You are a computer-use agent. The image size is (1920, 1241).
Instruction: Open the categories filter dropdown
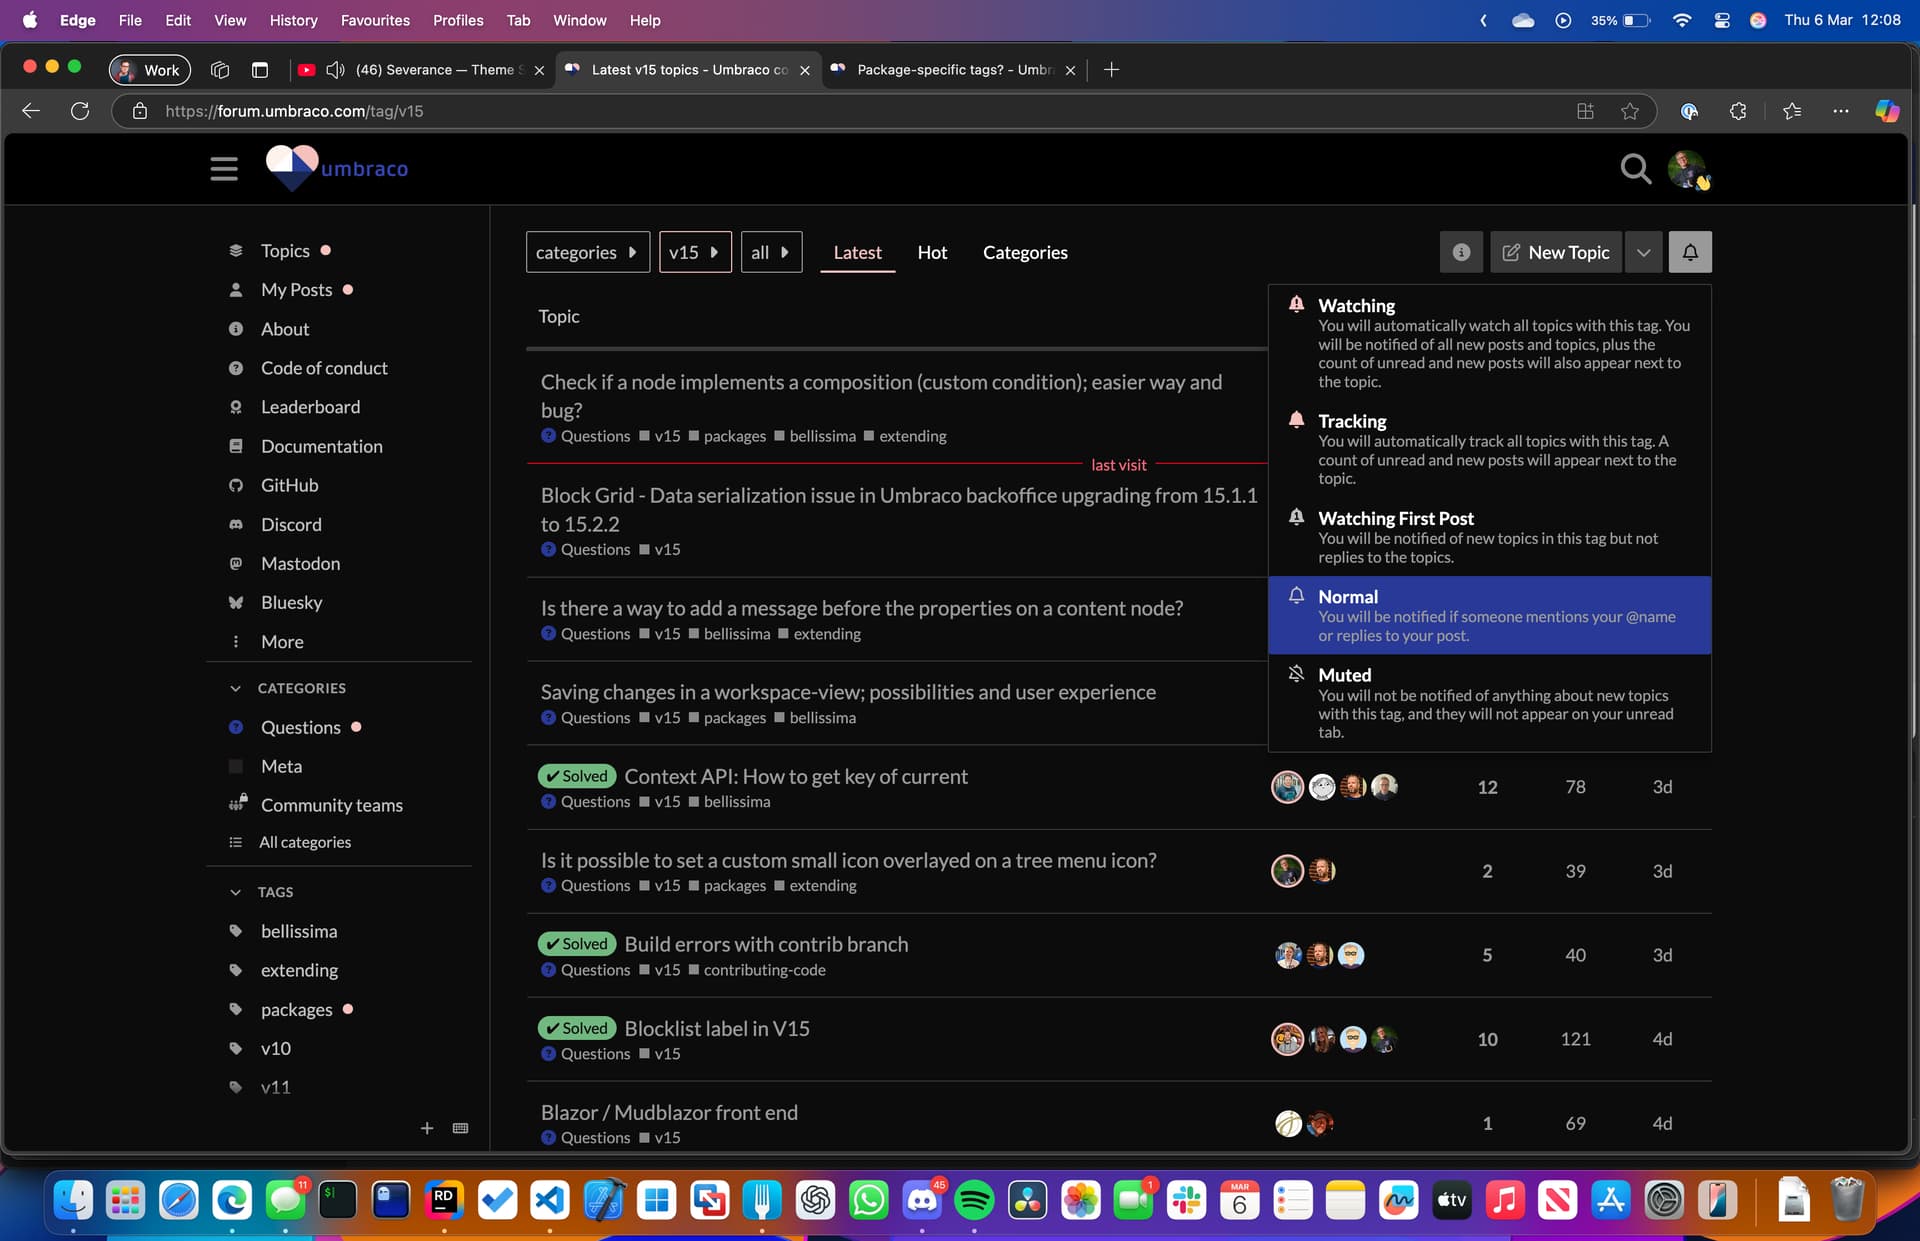point(587,252)
